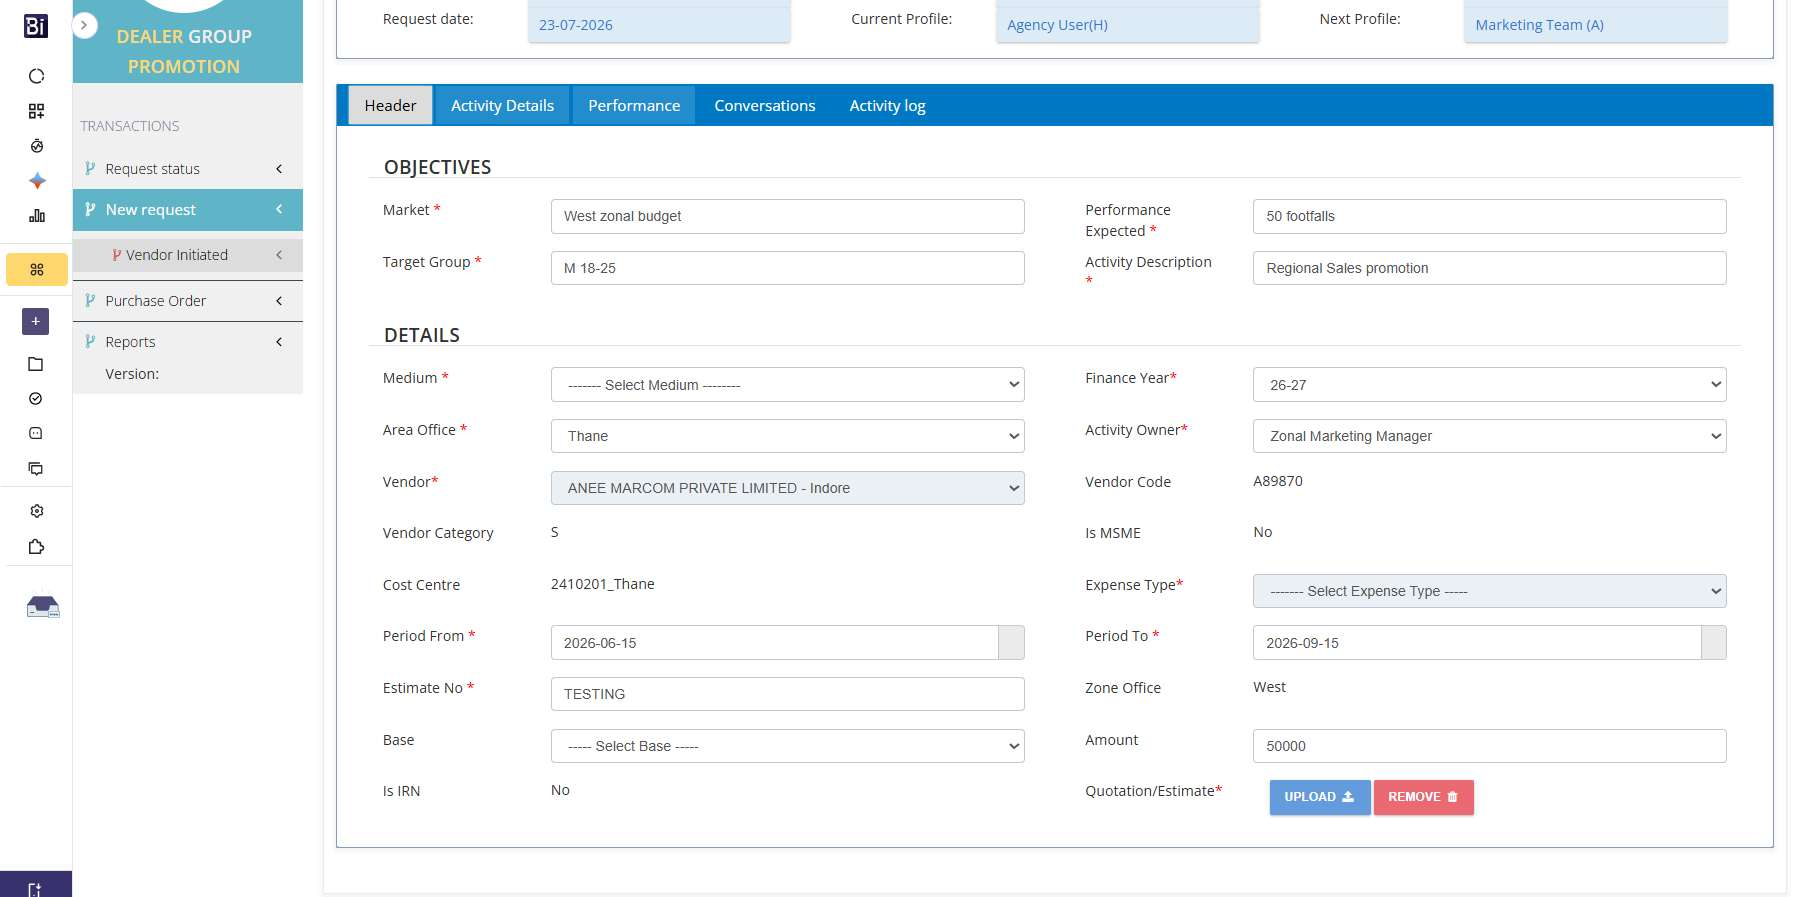Open the calendar button beside Period To
The image size is (1803, 897).
tap(1714, 643)
